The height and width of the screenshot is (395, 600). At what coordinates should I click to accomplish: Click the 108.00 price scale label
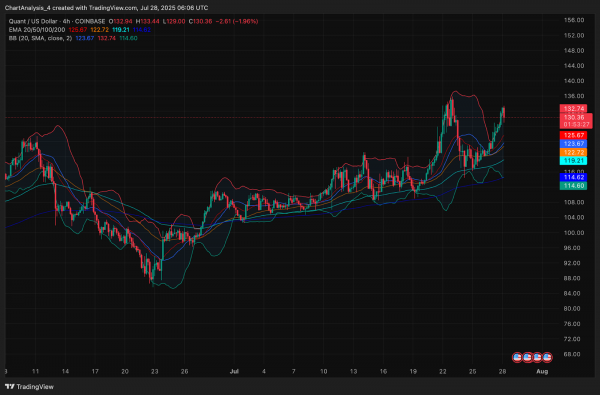(x=574, y=202)
